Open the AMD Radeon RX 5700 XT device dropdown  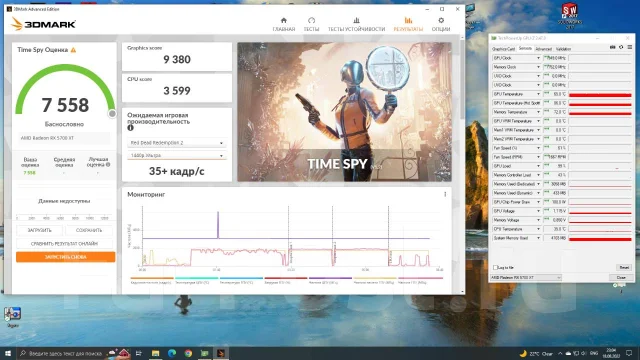point(526,278)
